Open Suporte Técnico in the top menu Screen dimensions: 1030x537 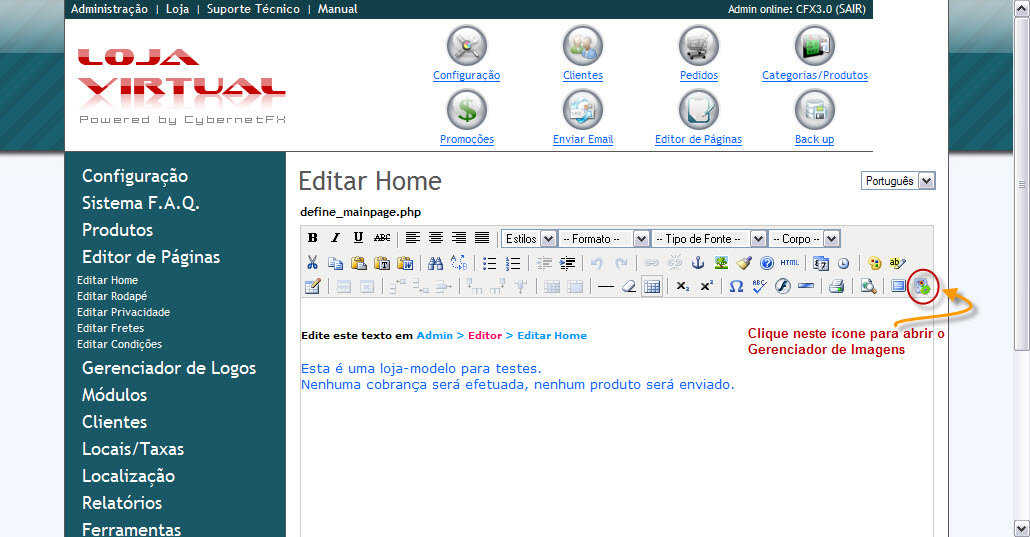coord(253,9)
